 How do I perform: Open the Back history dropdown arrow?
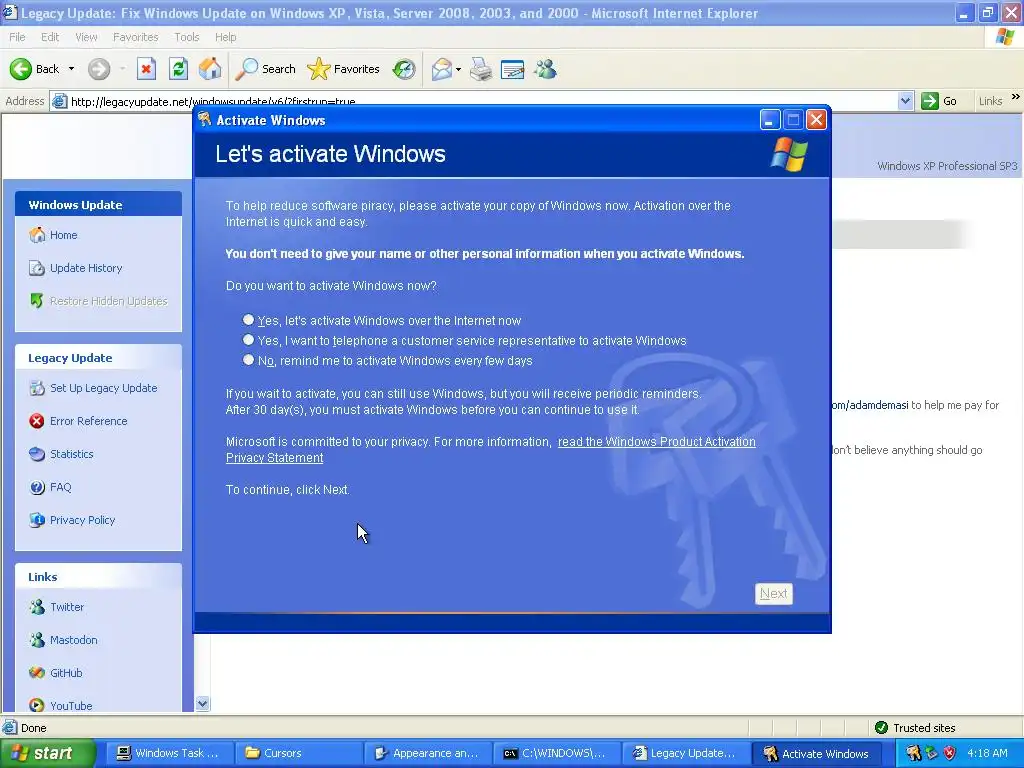point(71,69)
